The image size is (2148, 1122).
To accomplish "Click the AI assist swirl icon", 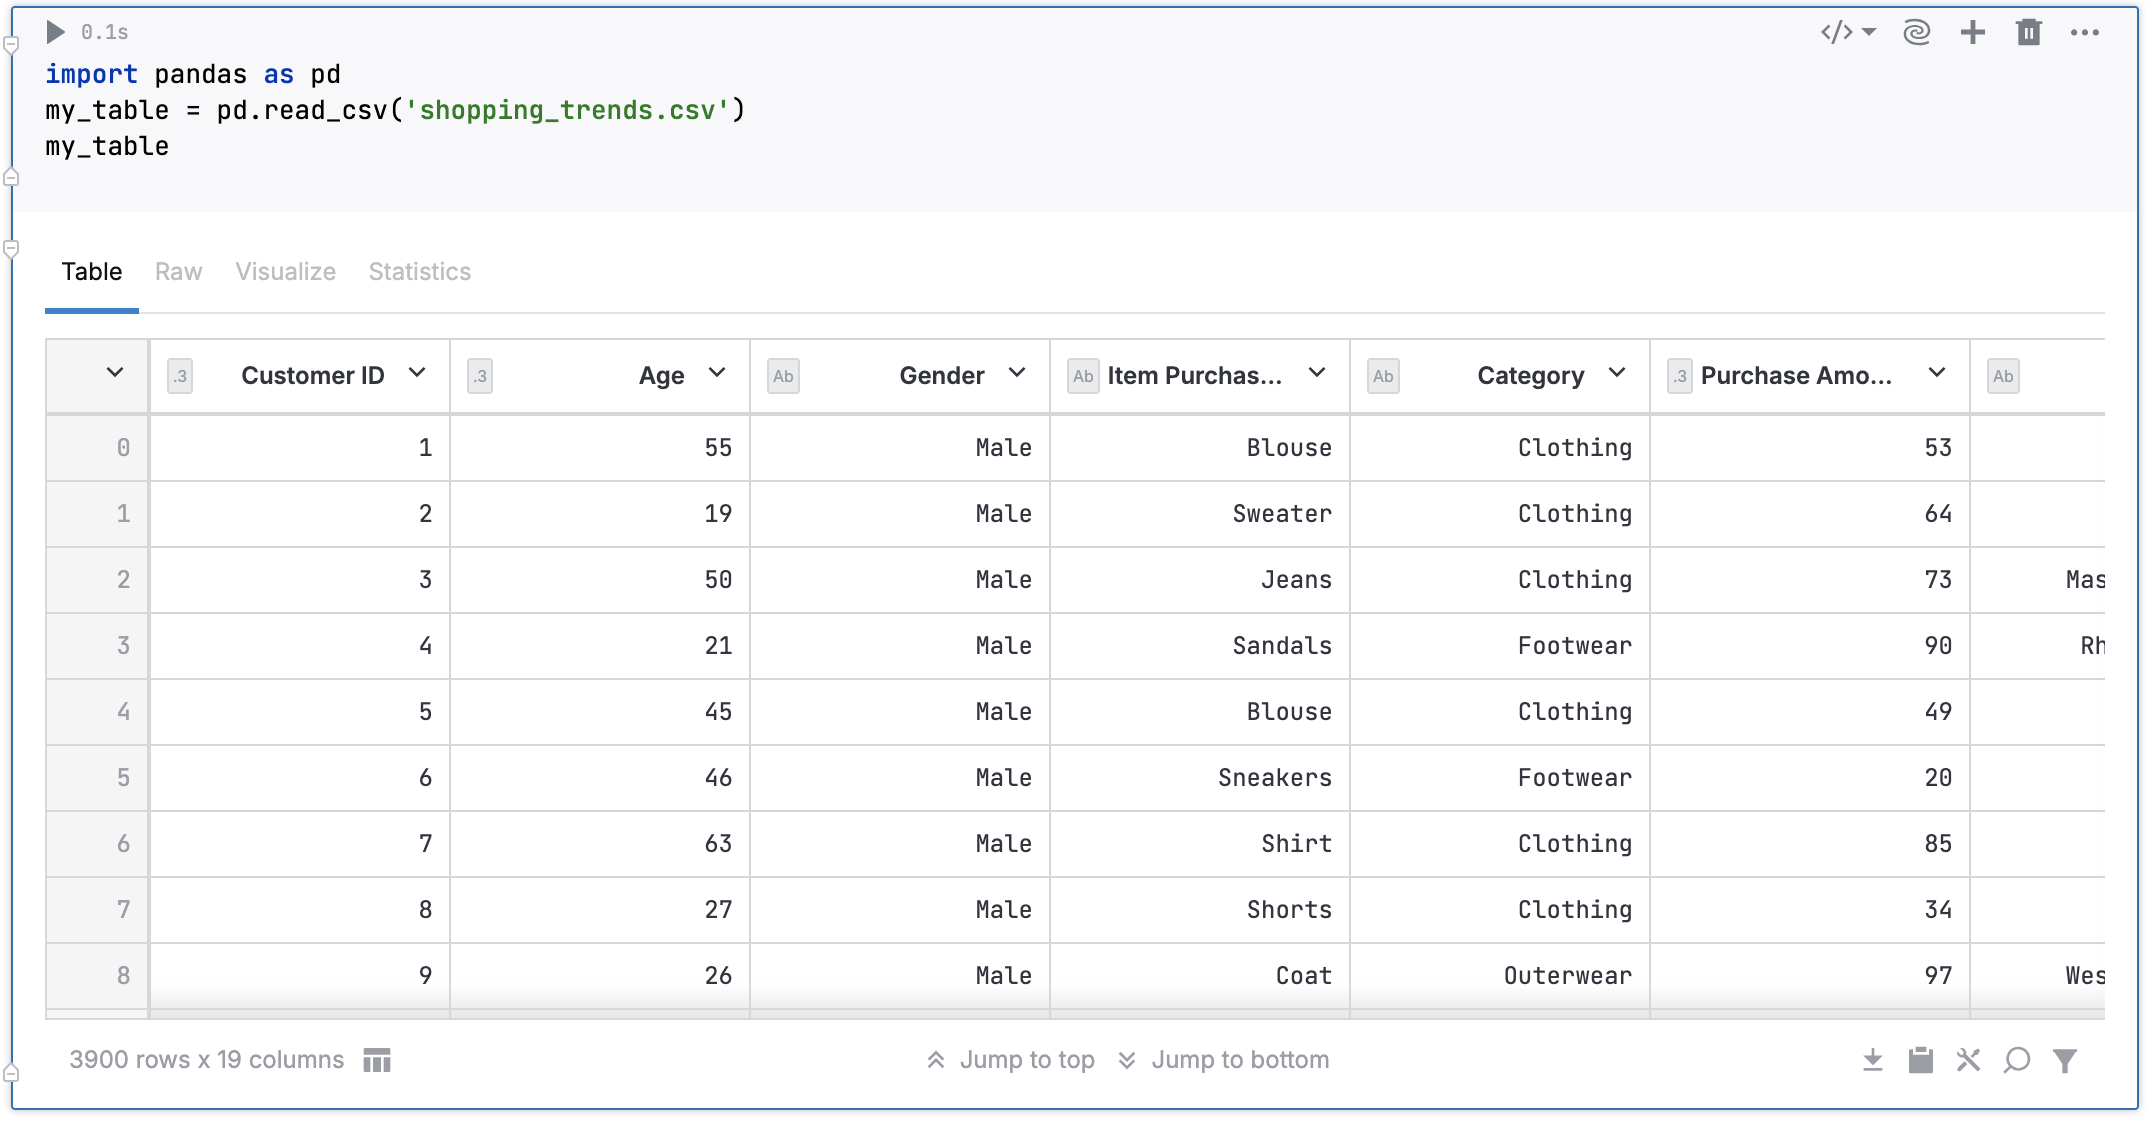I will [x=1917, y=32].
